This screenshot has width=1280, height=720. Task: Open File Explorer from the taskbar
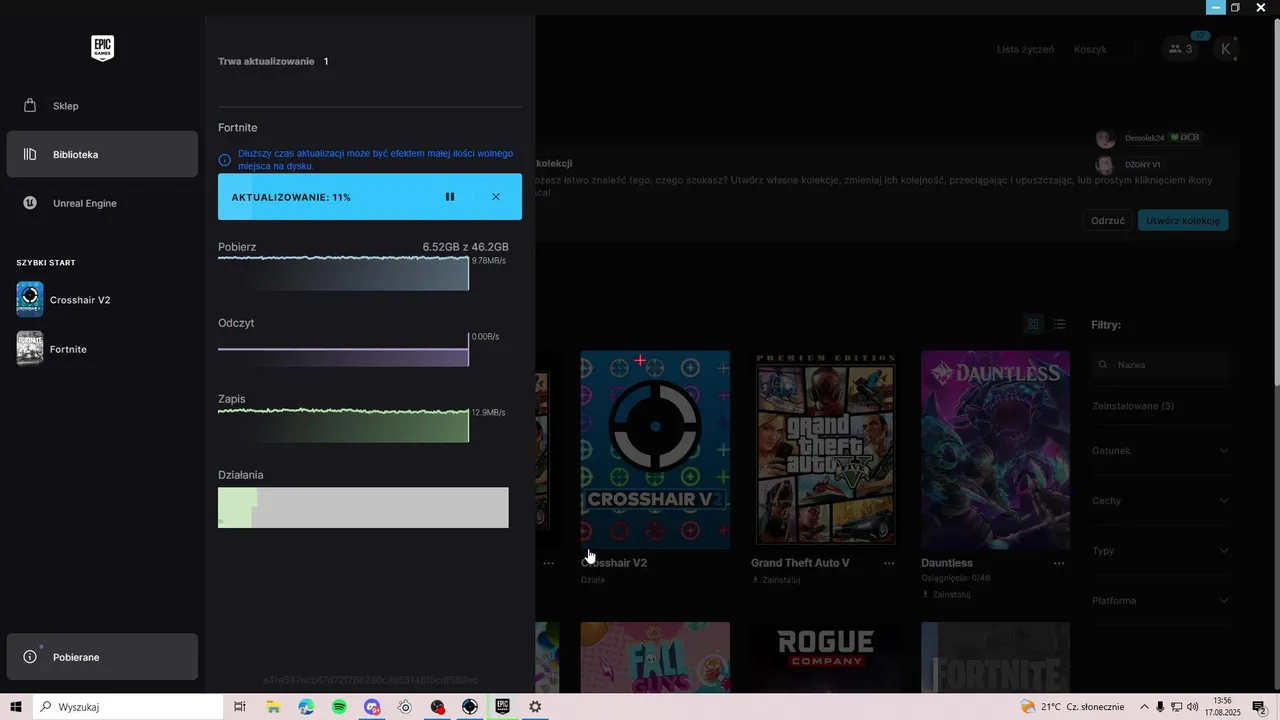(273, 707)
